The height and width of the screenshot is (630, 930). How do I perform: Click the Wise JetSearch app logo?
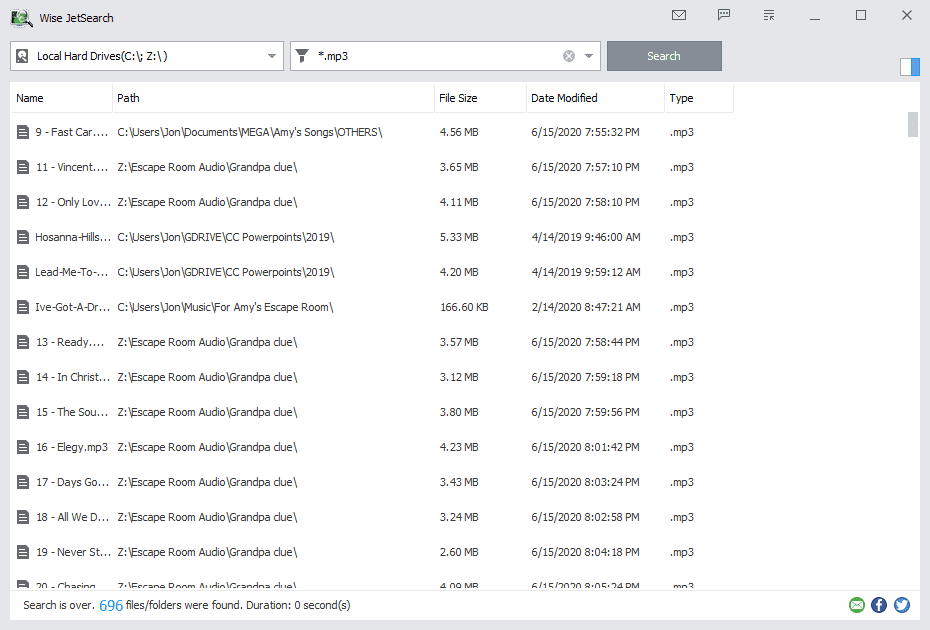21,18
